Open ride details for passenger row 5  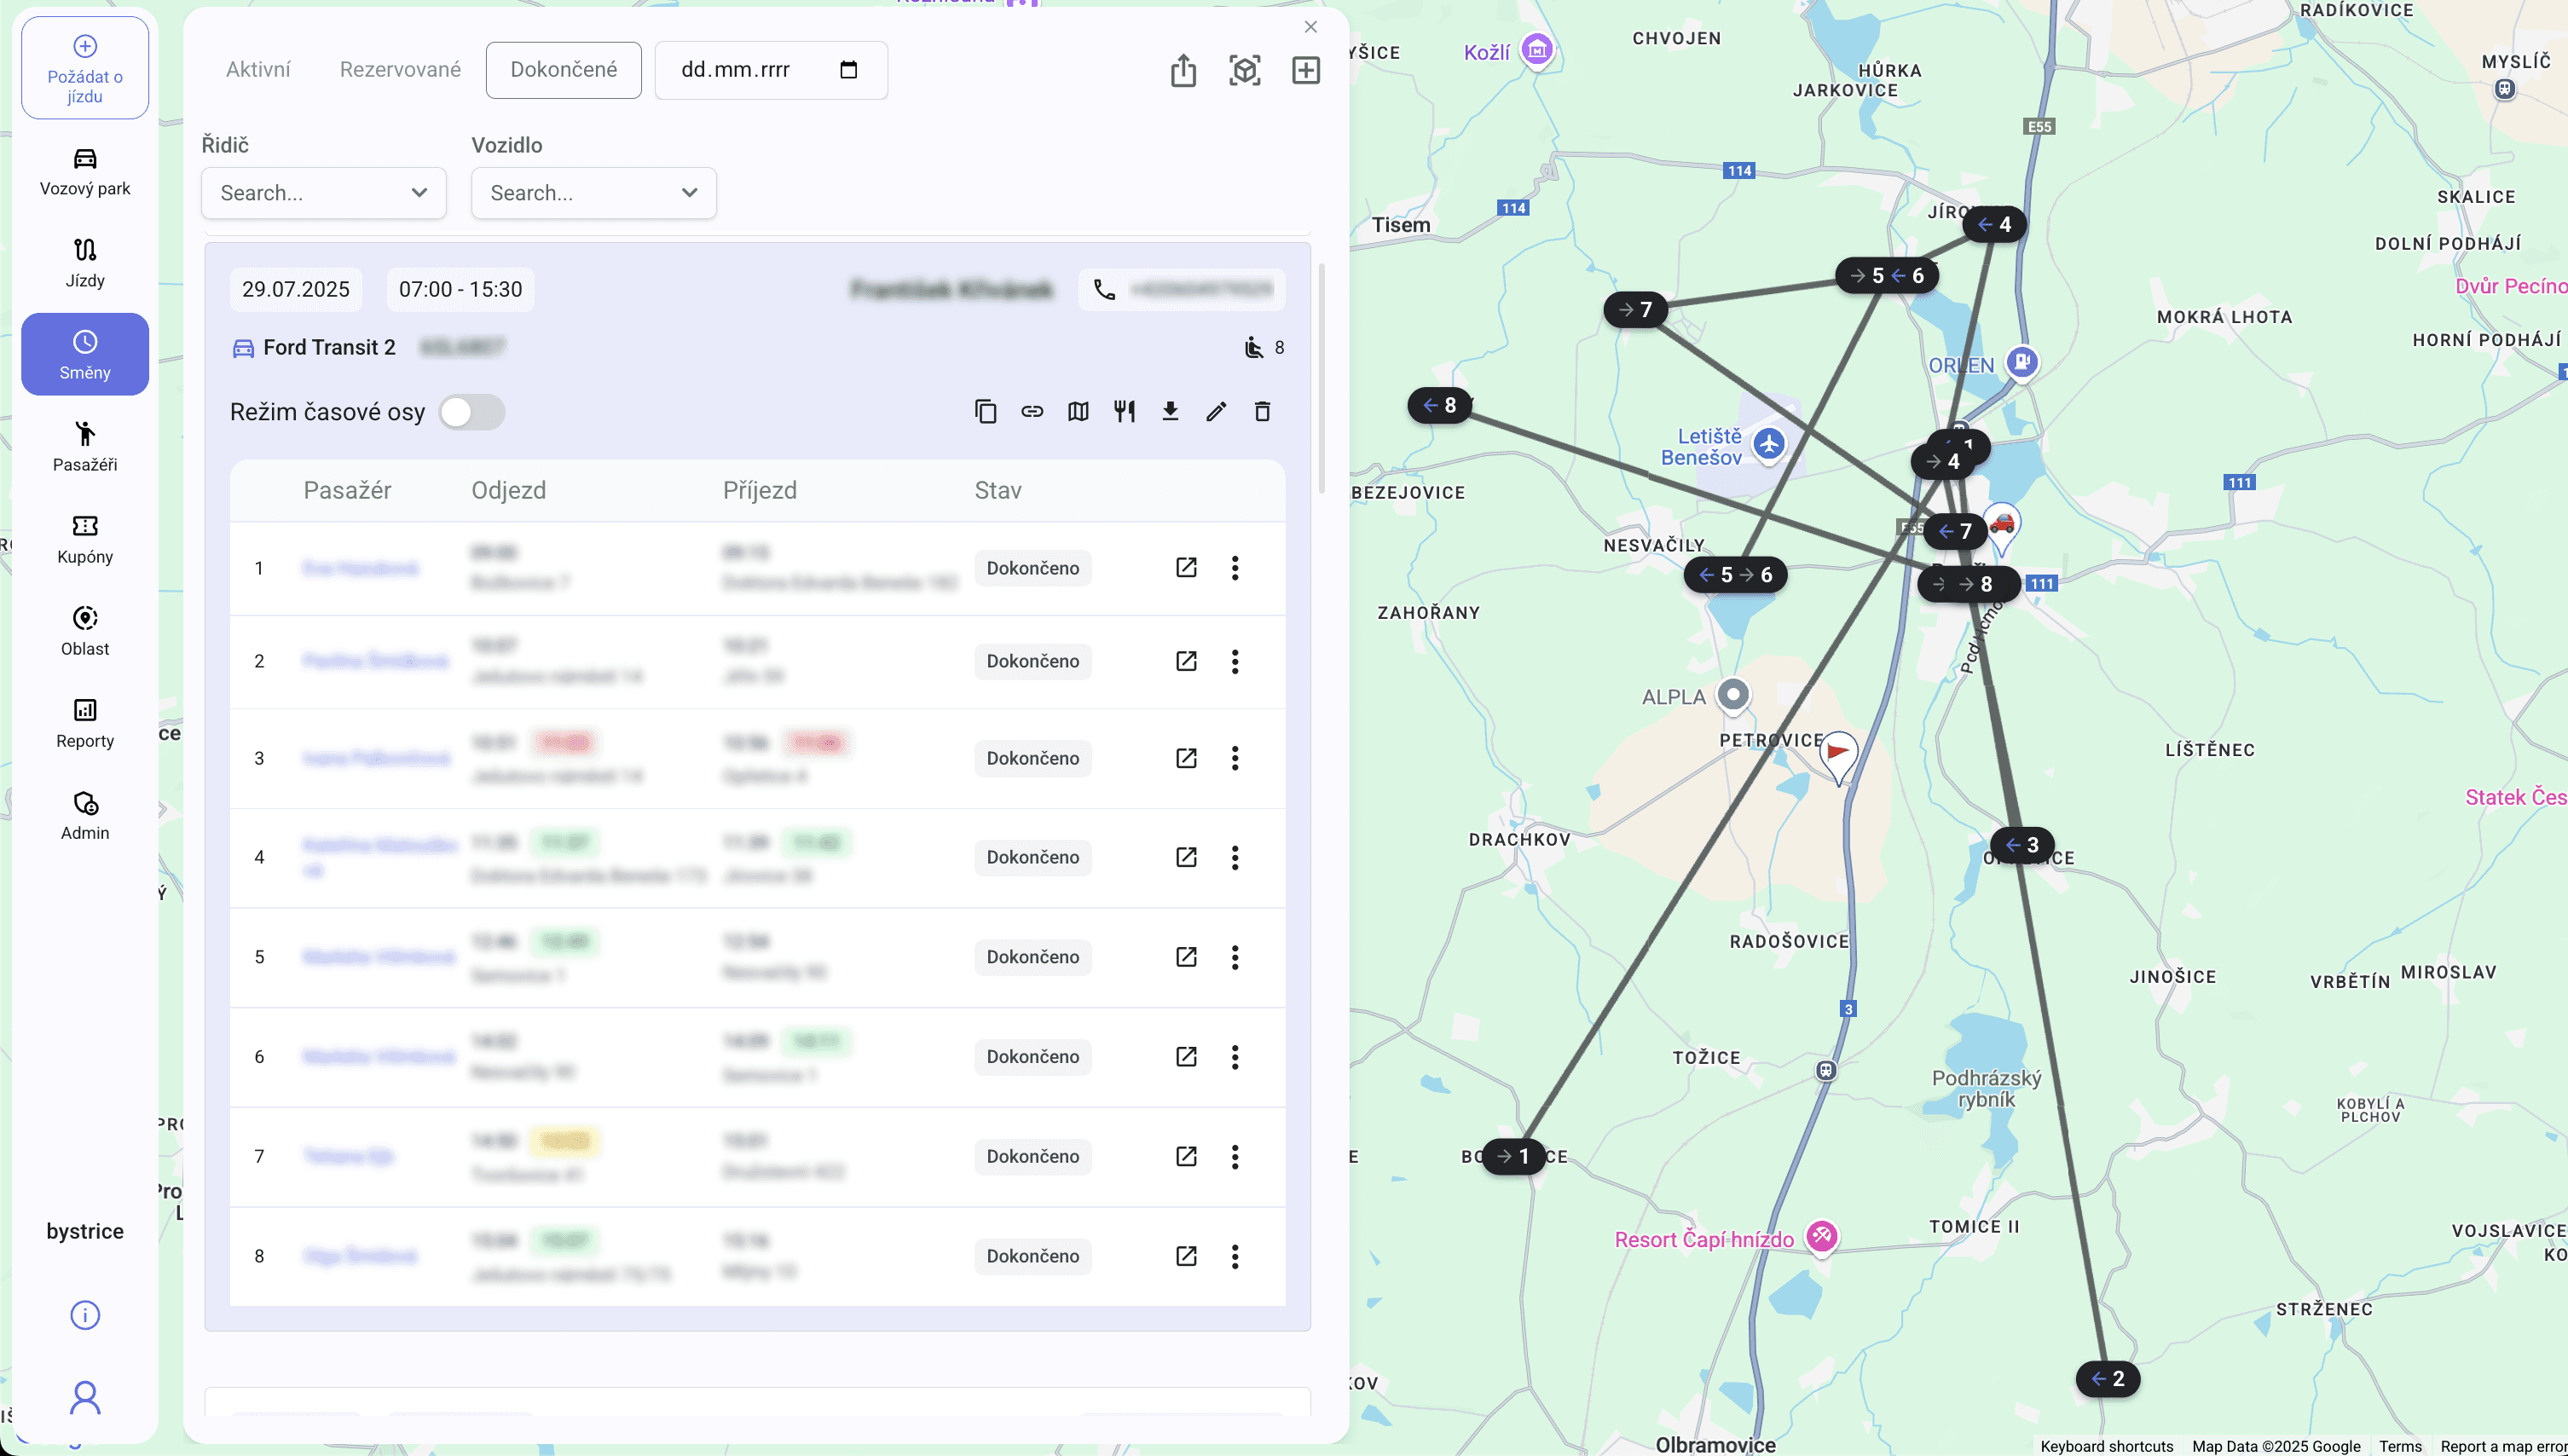pyautogui.click(x=1186, y=957)
